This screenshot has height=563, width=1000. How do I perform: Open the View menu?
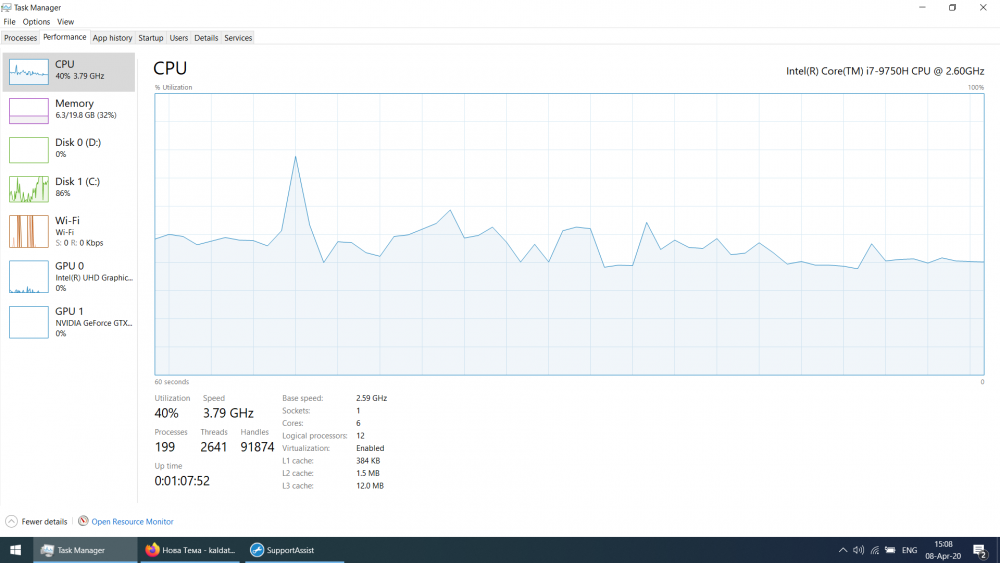pos(66,22)
